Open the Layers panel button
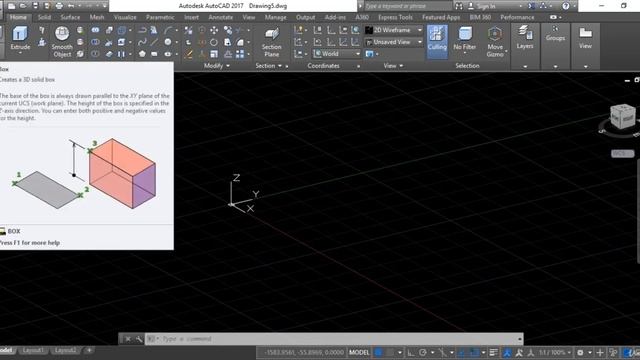 pyautogui.click(x=525, y=37)
